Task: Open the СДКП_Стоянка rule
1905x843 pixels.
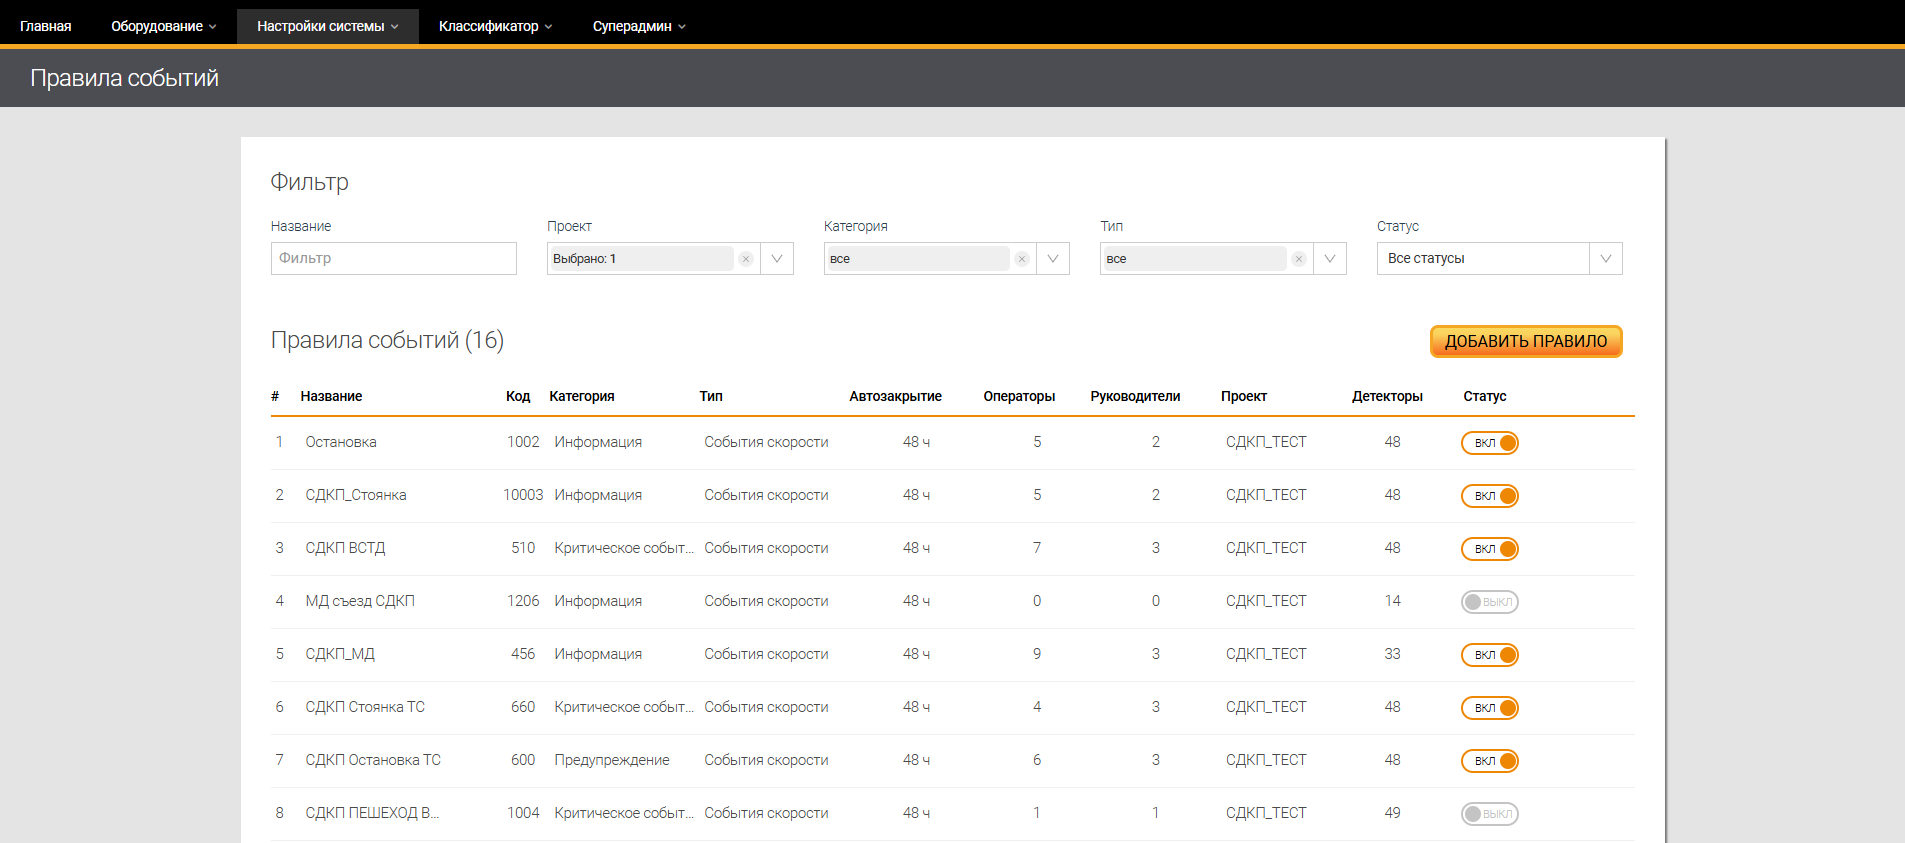Action: pyautogui.click(x=356, y=495)
